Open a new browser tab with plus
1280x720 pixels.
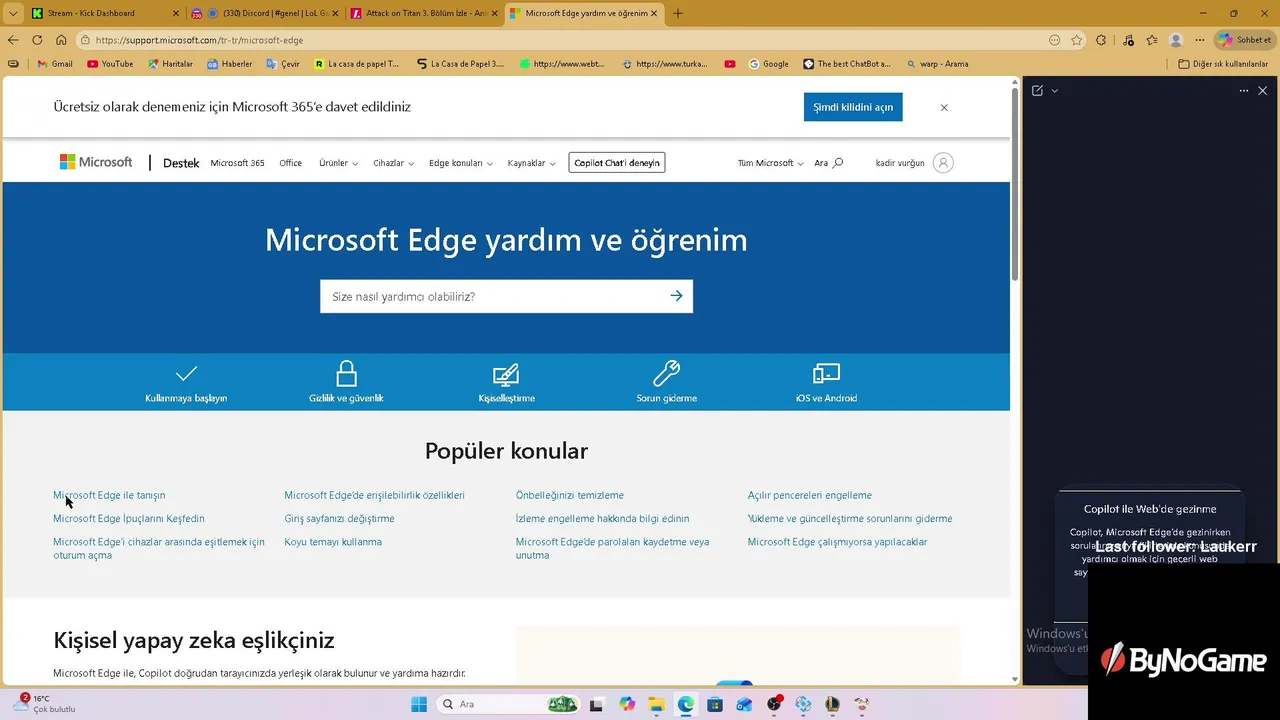coord(678,13)
